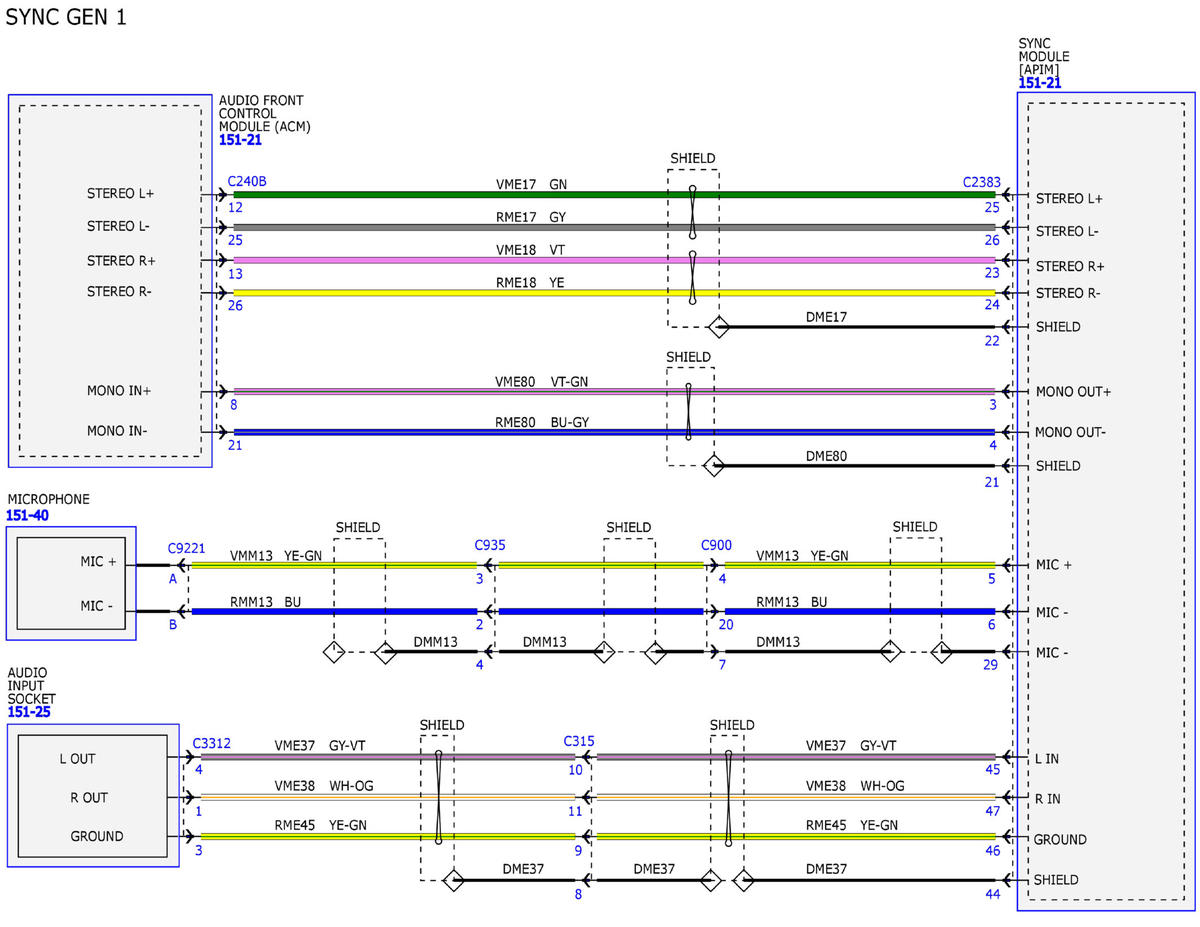This screenshot has width=1200, height=927.
Task: Follow the 151-40 link under Microphone
Action: pos(27,516)
